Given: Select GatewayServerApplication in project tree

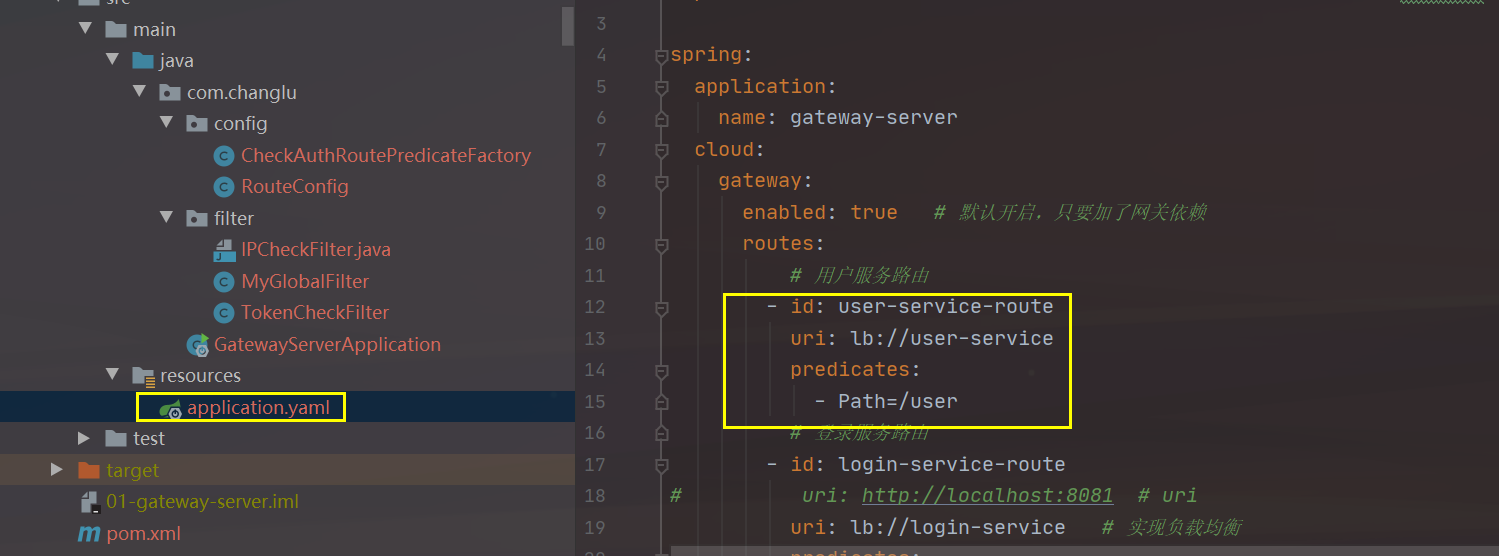Looking at the screenshot, I should pyautogui.click(x=327, y=345).
